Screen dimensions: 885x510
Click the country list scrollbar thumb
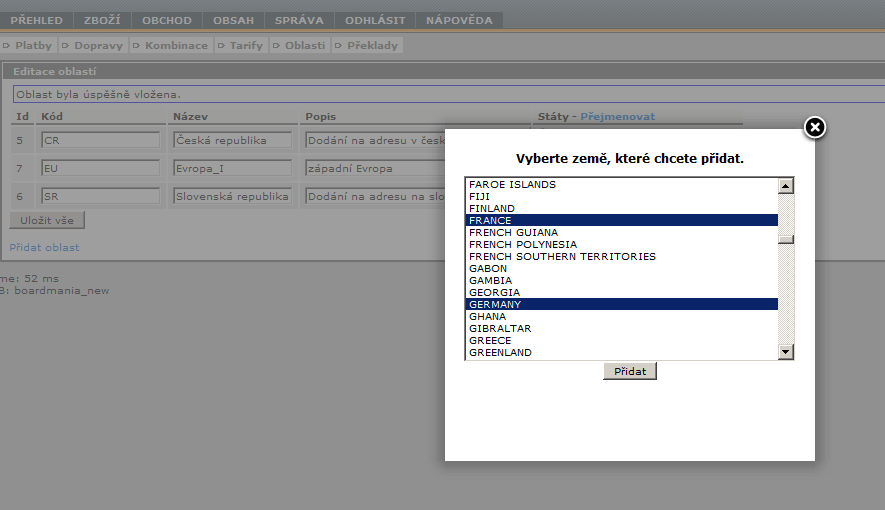(x=786, y=239)
